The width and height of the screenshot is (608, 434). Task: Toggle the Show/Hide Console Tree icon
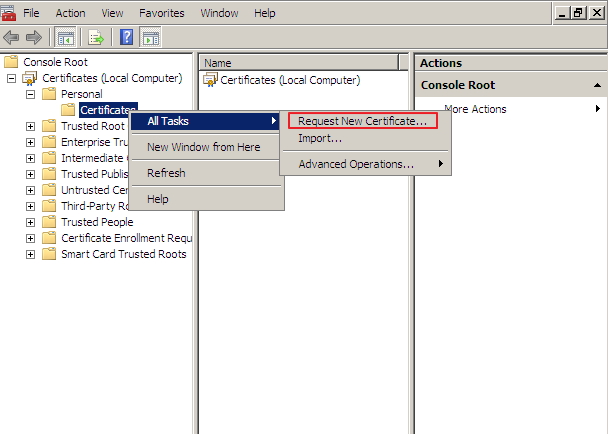[65, 38]
